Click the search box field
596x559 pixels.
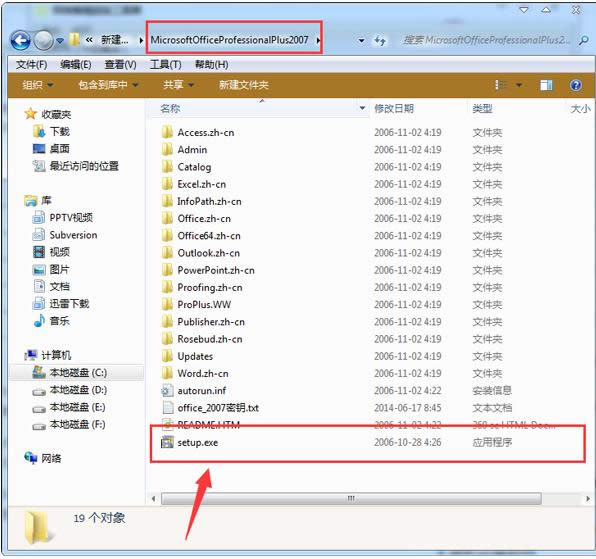487,40
